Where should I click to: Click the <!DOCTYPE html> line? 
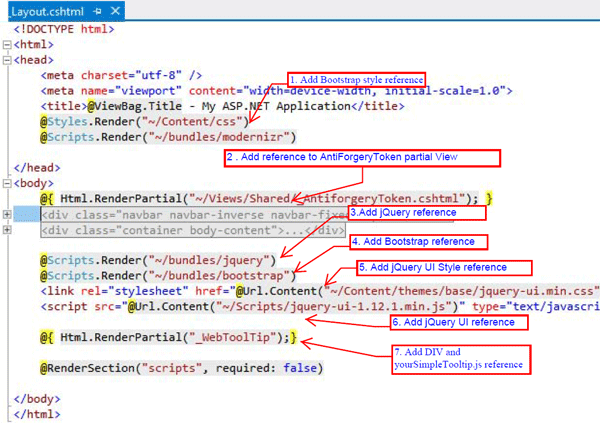(x=64, y=29)
